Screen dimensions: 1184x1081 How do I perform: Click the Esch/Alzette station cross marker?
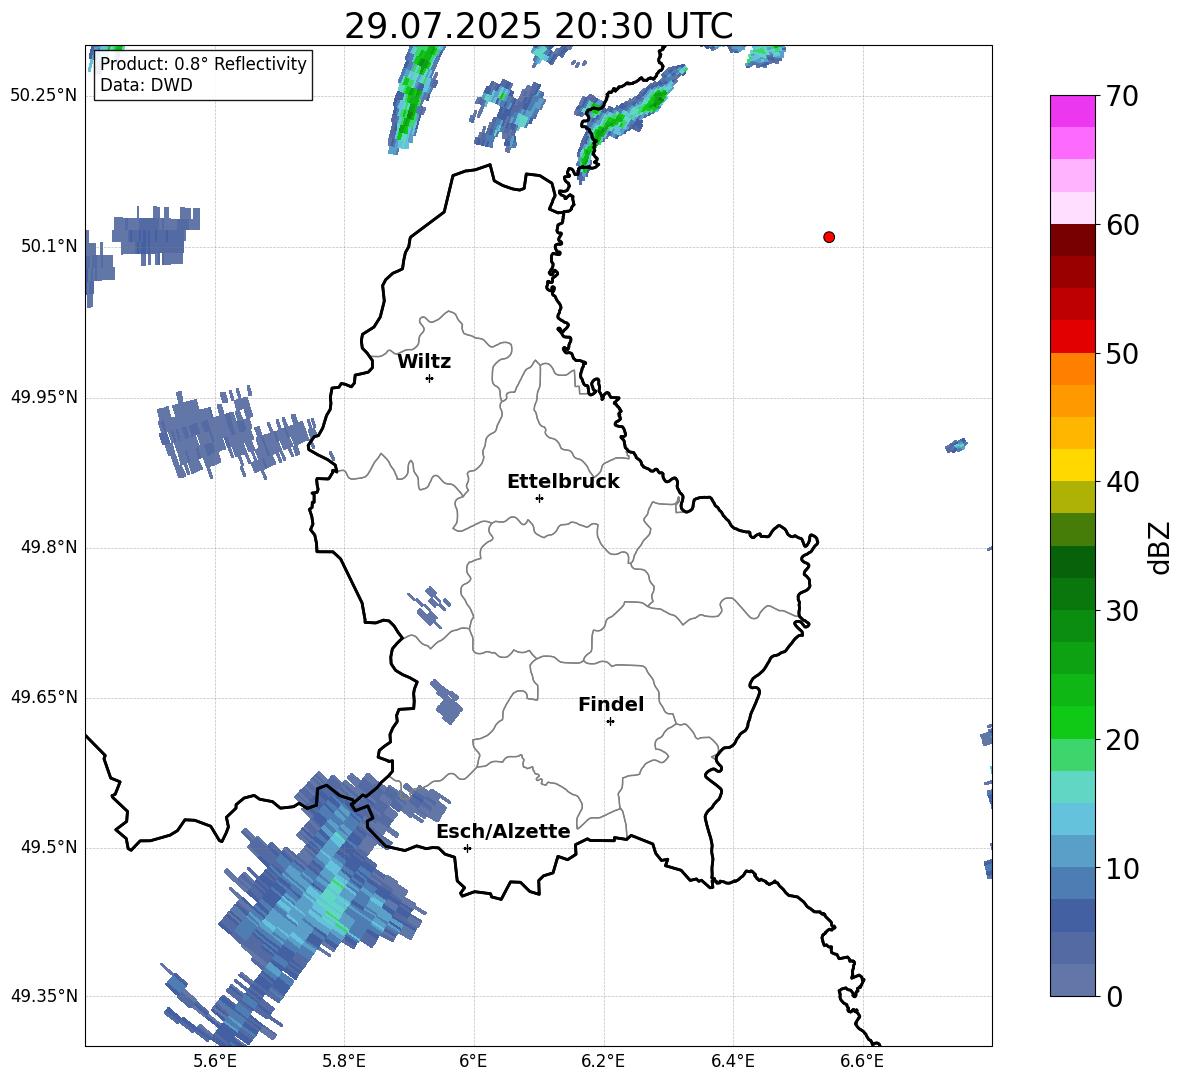(x=467, y=848)
